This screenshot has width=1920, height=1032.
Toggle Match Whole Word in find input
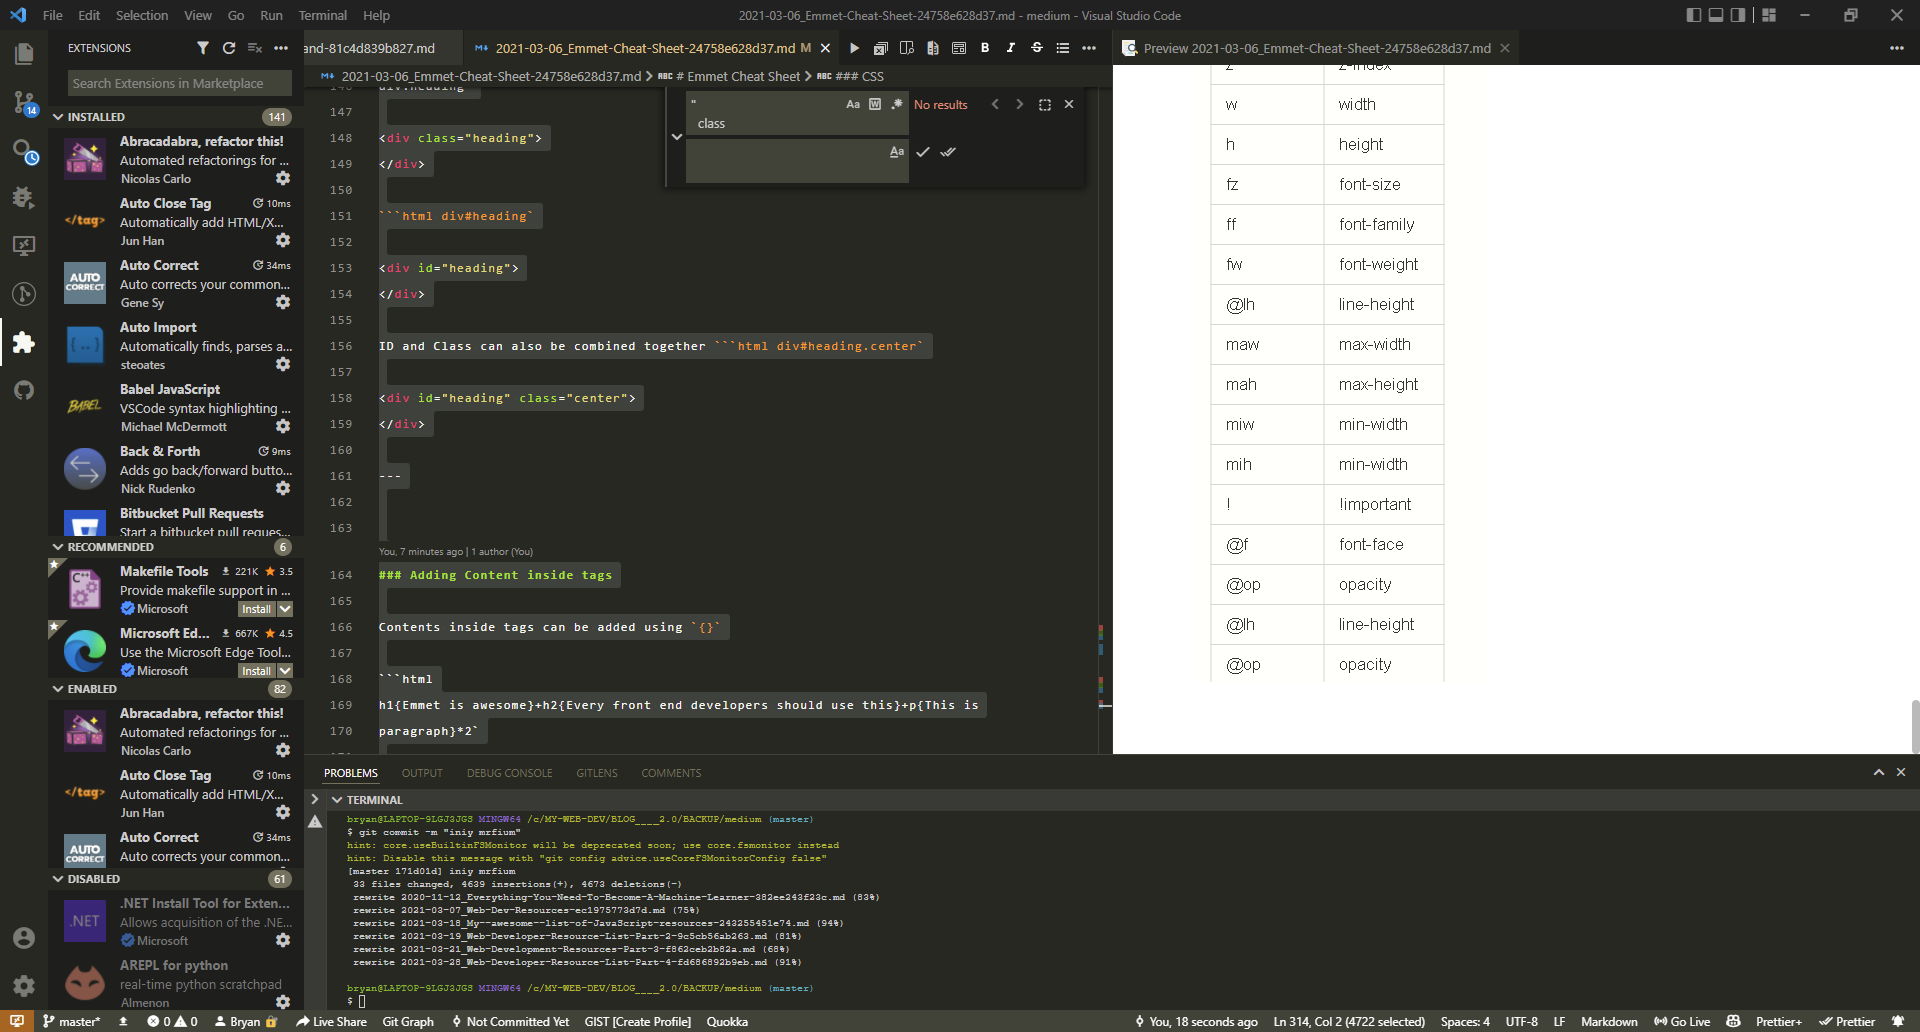point(875,104)
